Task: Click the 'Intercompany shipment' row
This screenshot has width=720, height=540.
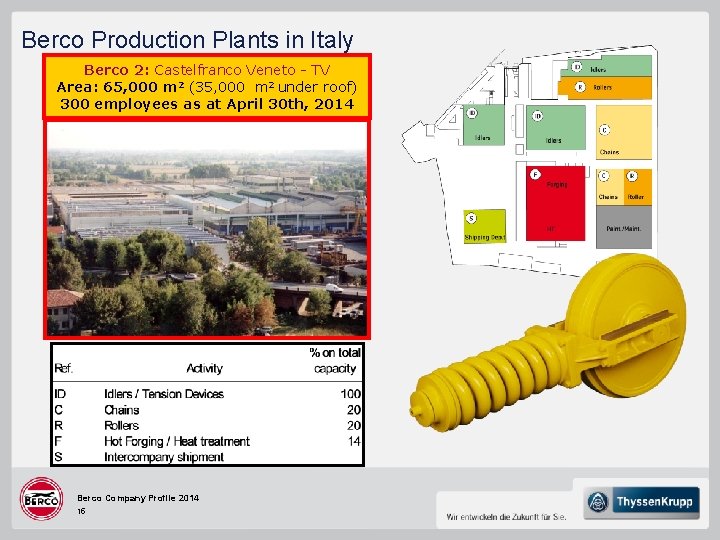Action: [x=208, y=457]
